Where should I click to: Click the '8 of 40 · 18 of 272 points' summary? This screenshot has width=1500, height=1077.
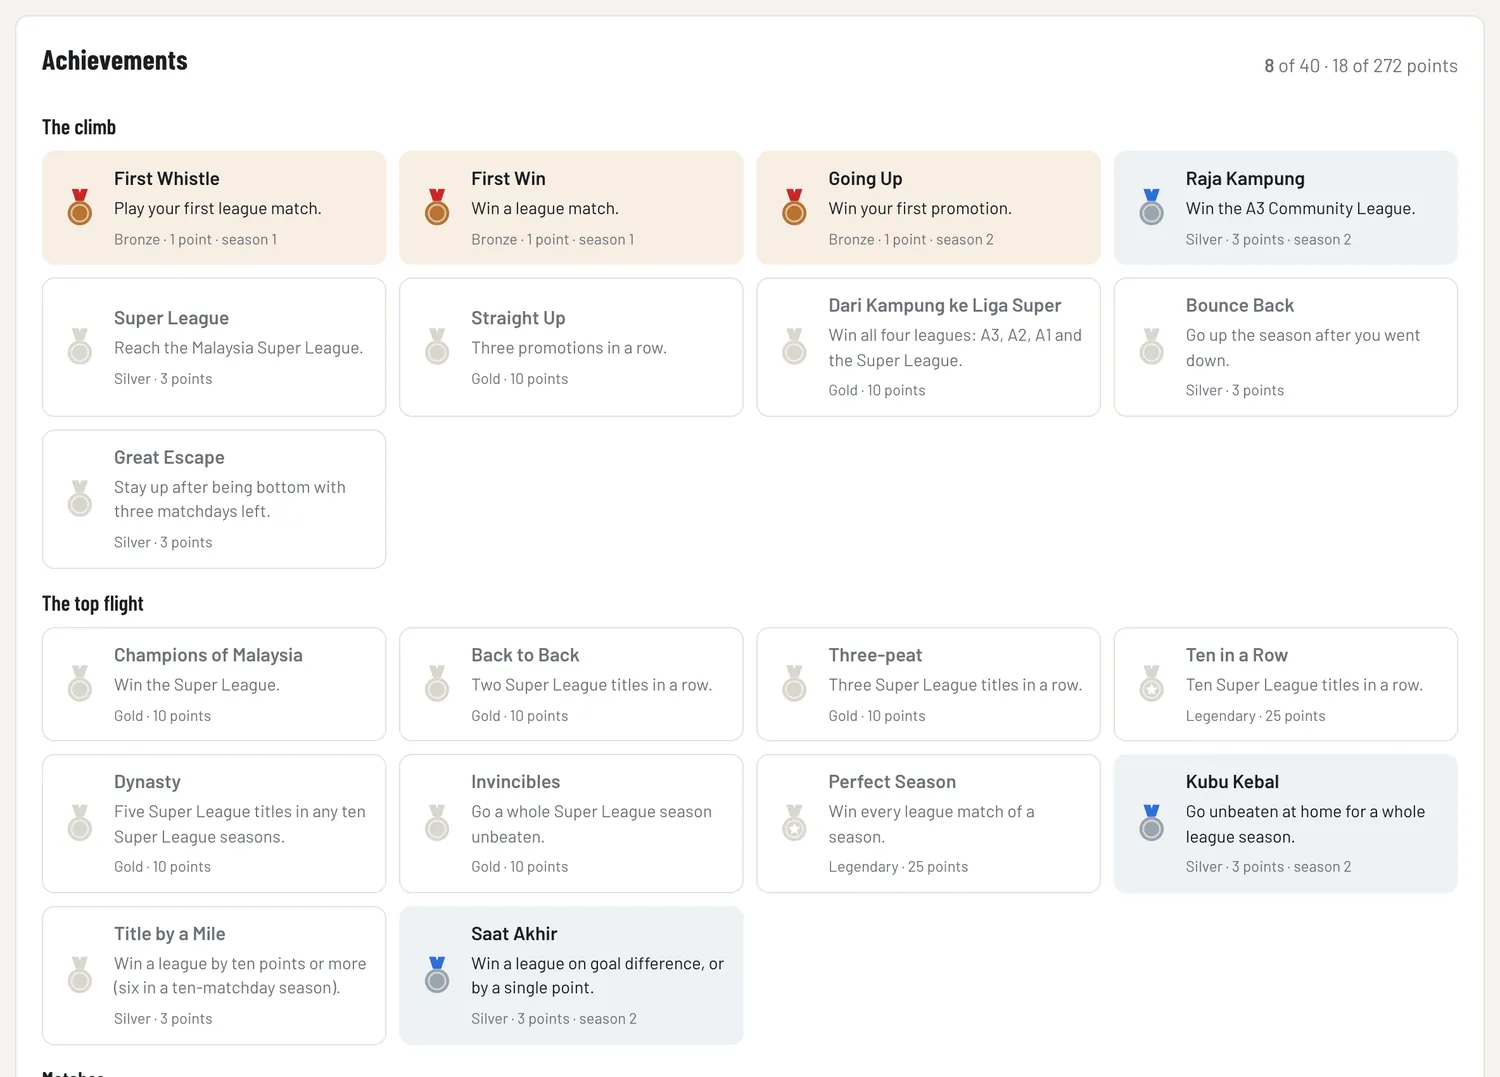[x=1361, y=66]
